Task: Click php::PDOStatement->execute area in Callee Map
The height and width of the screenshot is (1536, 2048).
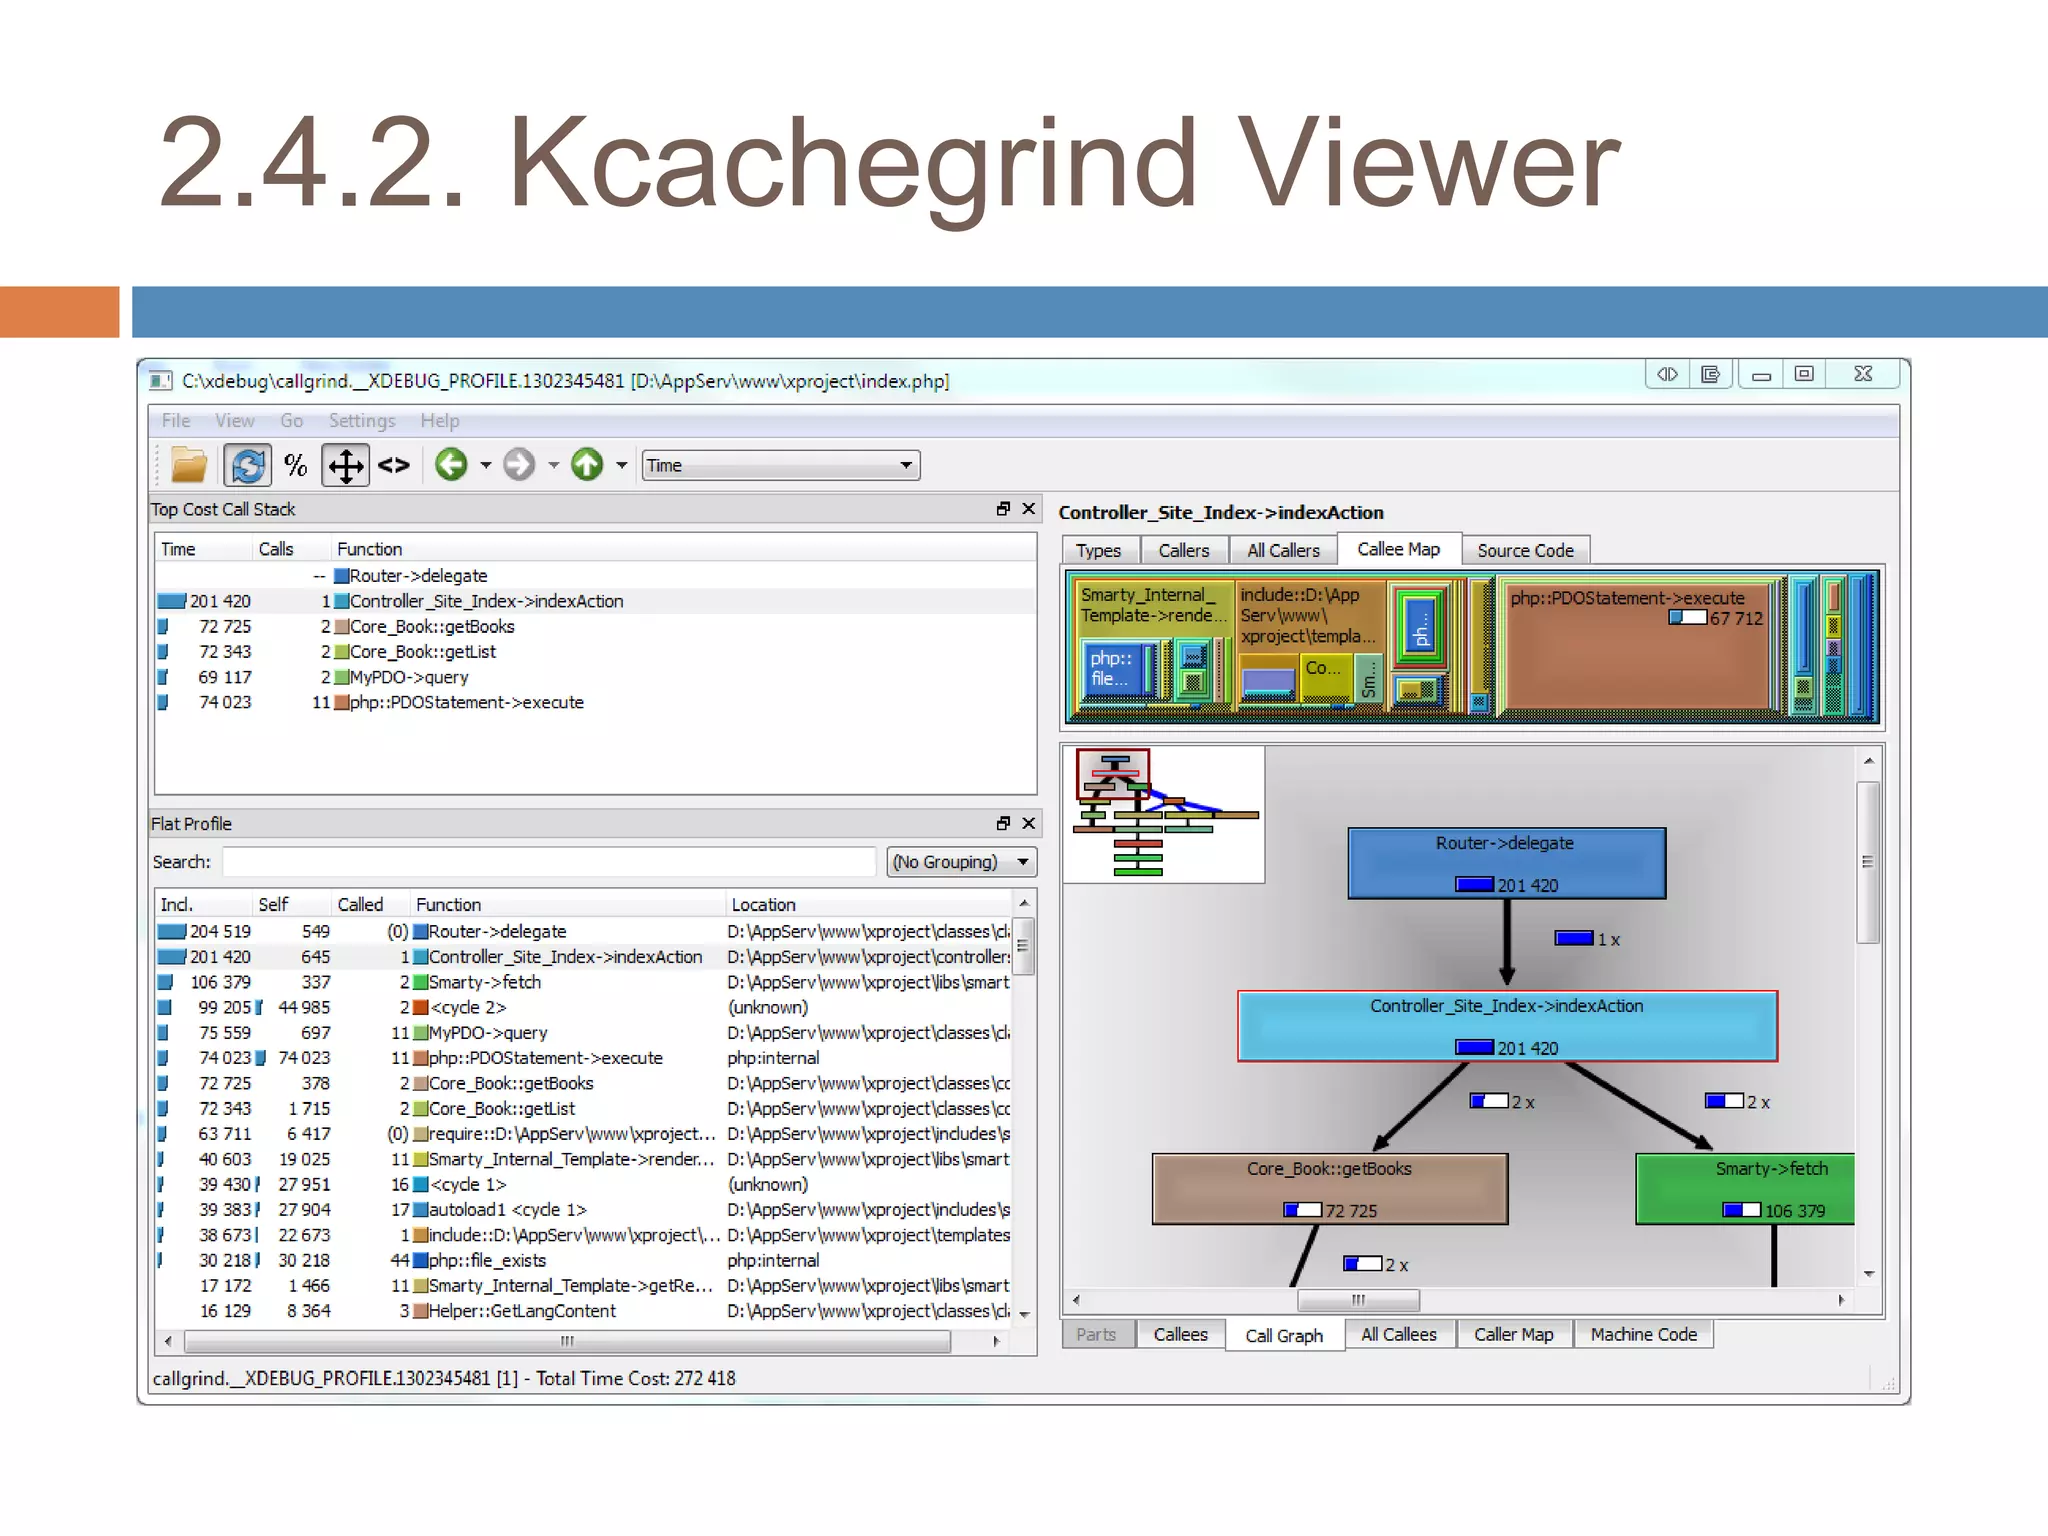Action: pyautogui.click(x=1638, y=647)
